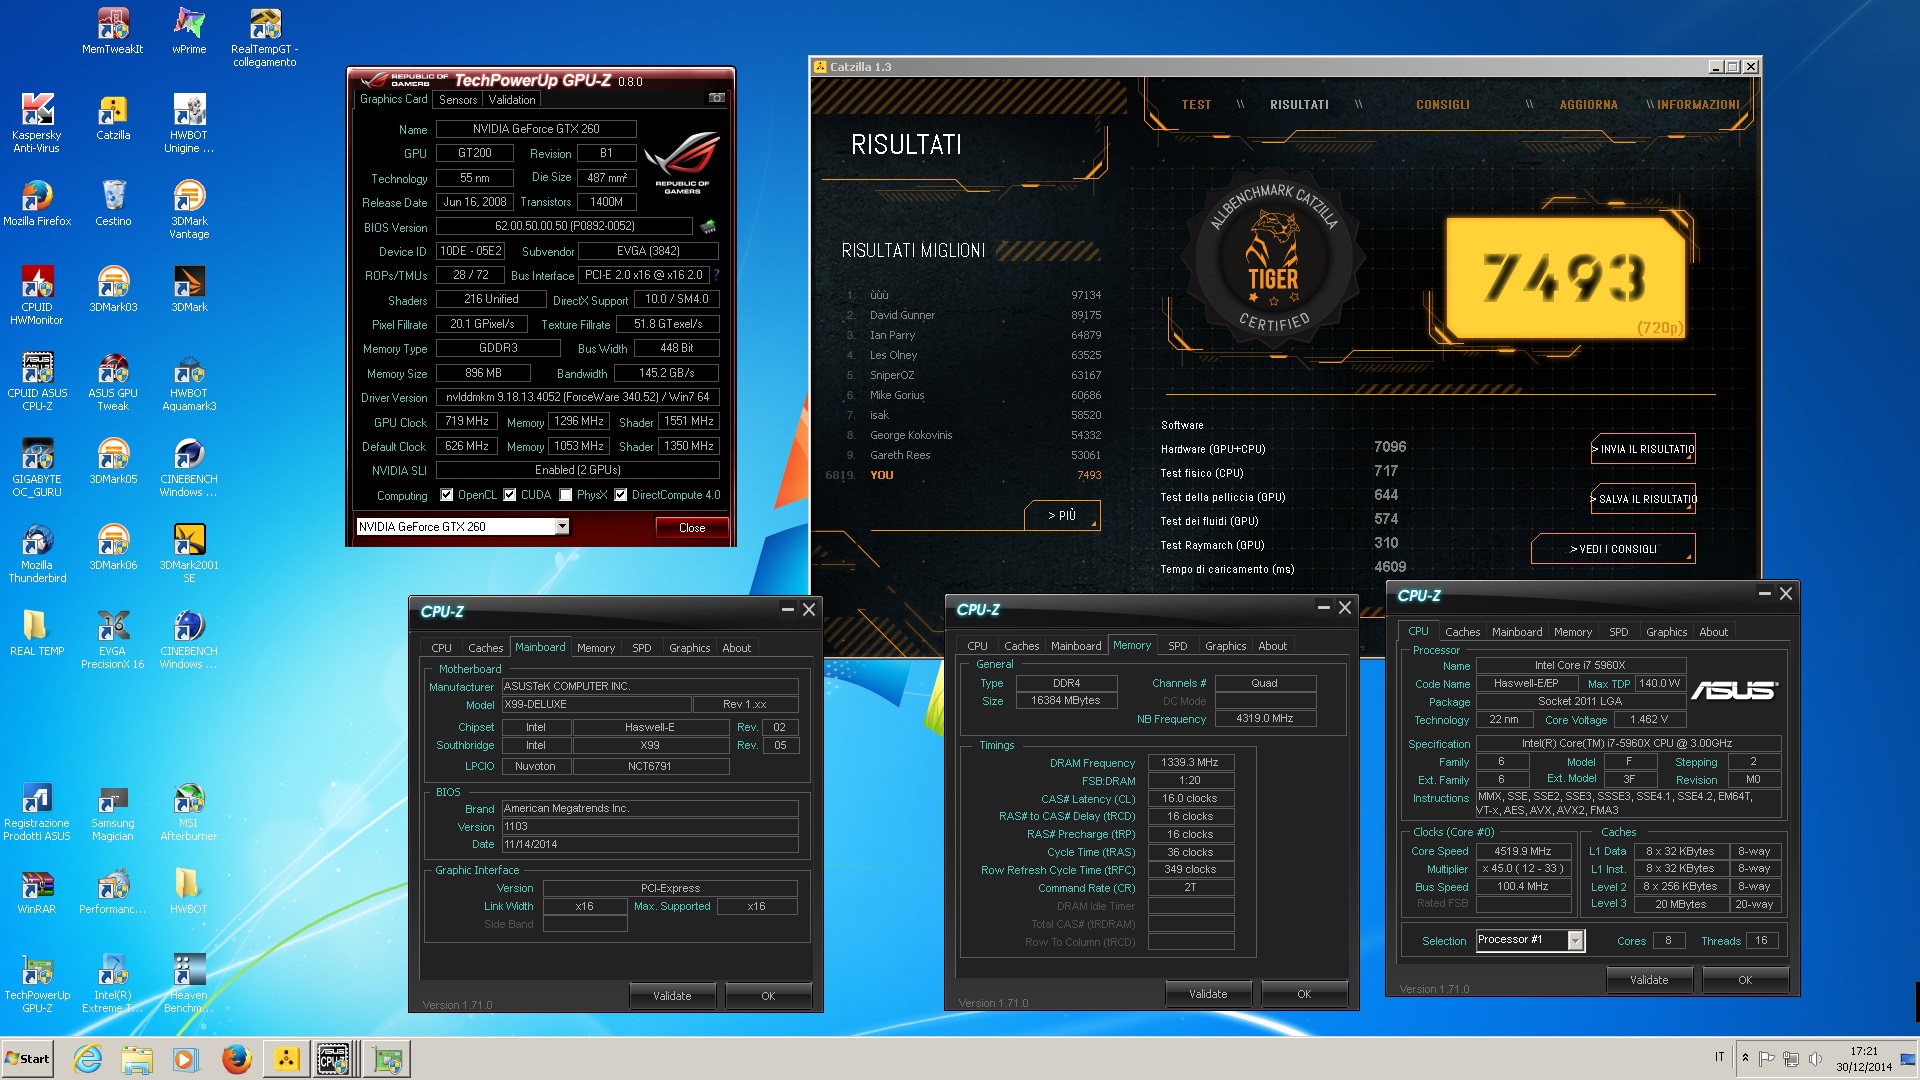Open the RealTempGT shortcut icon
This screenshot has height=1080, width=1920.
[x=265, y=37]
